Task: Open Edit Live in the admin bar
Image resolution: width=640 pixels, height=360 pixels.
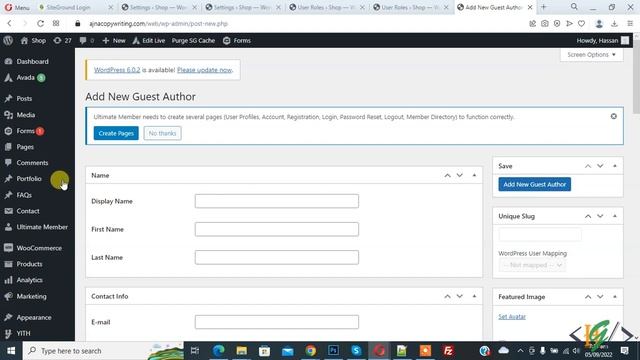Action: point(149,40)
